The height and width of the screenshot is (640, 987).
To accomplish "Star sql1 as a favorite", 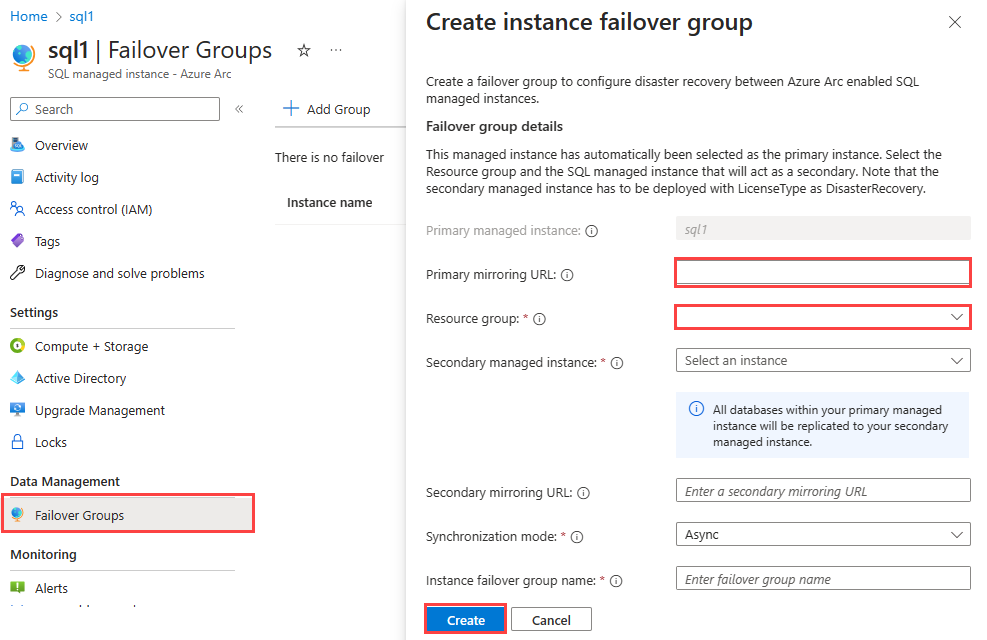I will click(x=303, y=49).
